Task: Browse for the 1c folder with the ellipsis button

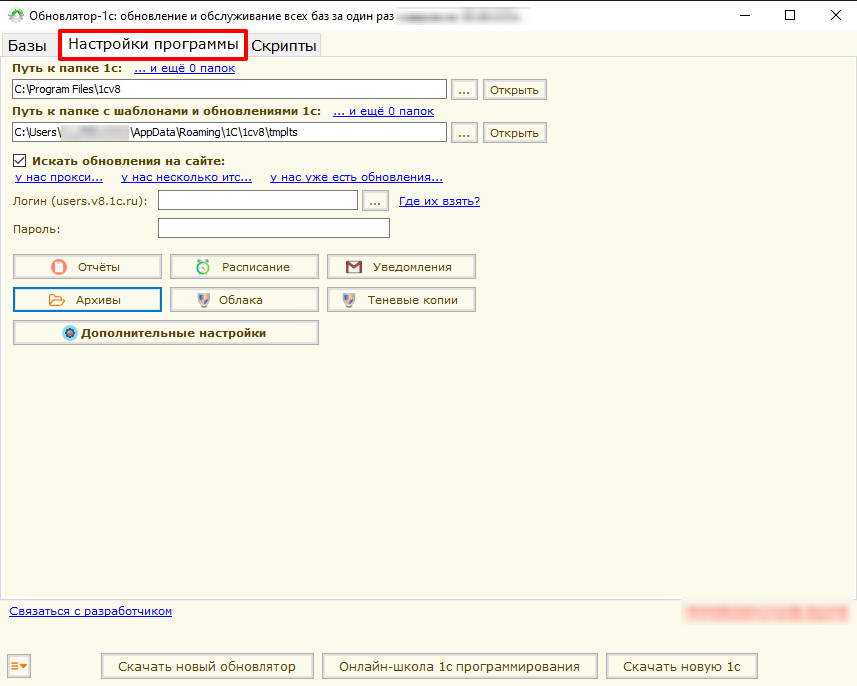Action: [464, 90]
